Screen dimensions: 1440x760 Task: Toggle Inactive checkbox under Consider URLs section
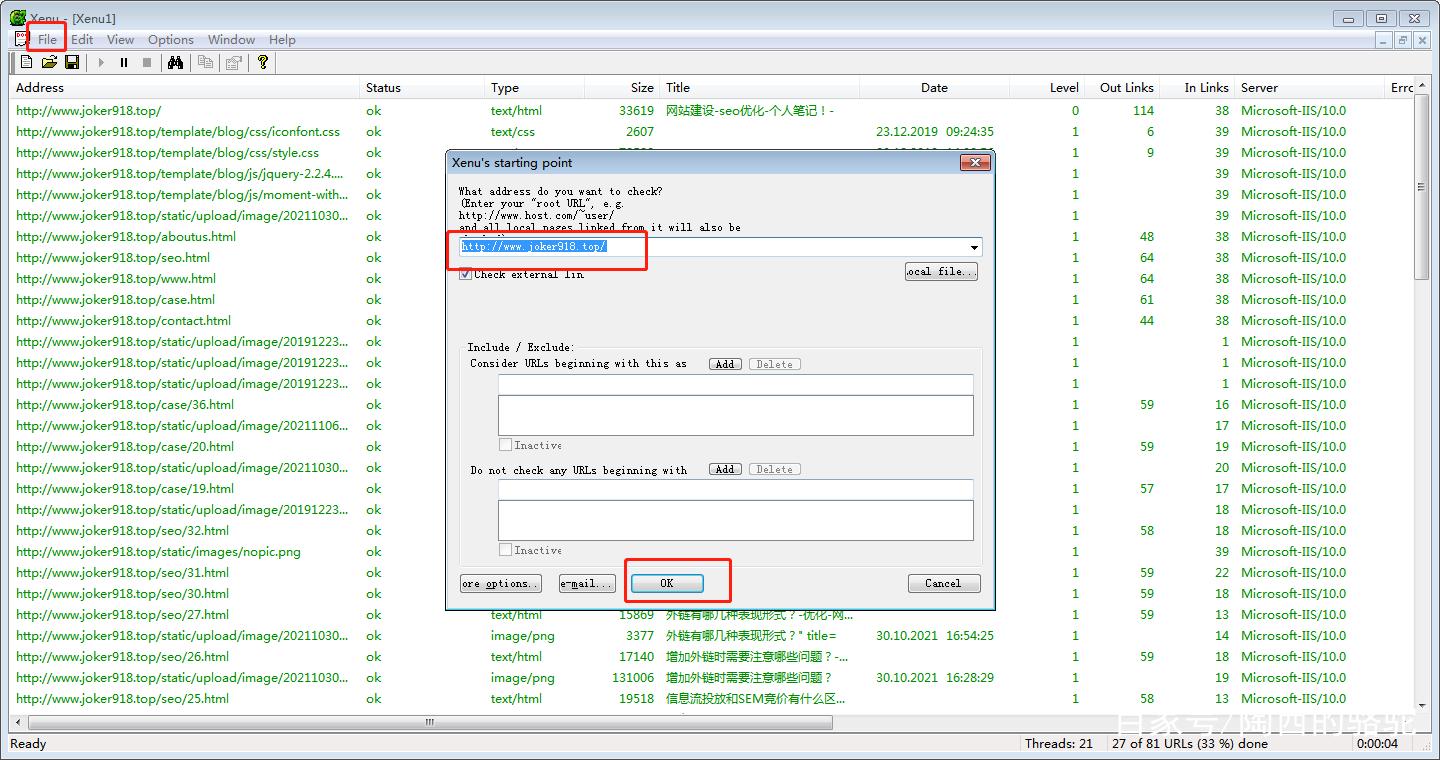coord(505,445)
